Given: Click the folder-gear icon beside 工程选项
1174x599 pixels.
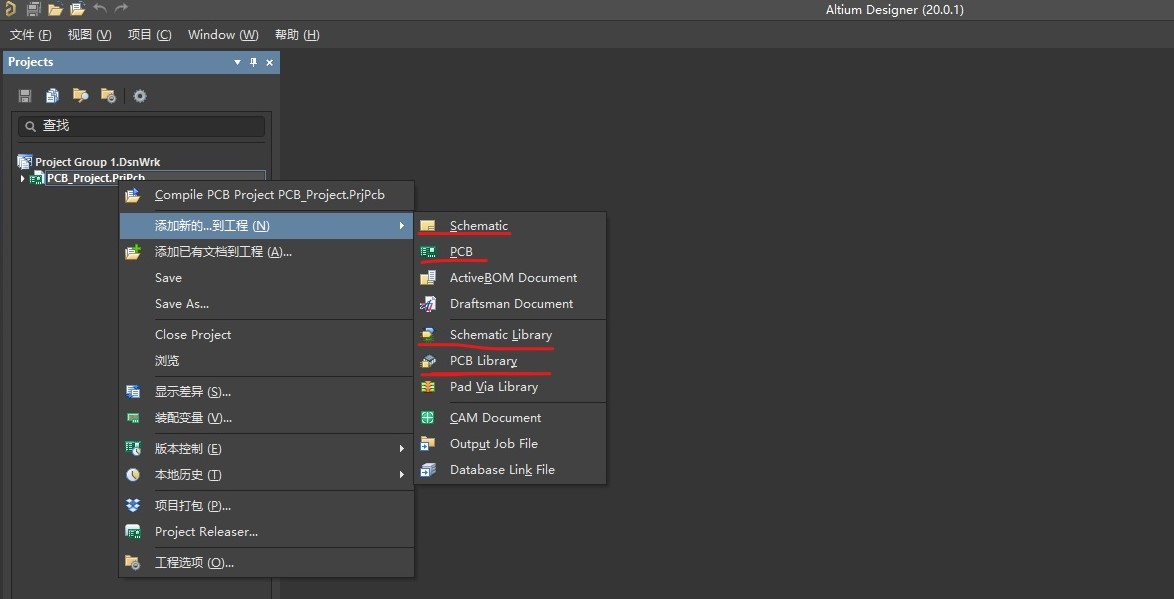Looking at the screenshot, I should tap(133, 562).
